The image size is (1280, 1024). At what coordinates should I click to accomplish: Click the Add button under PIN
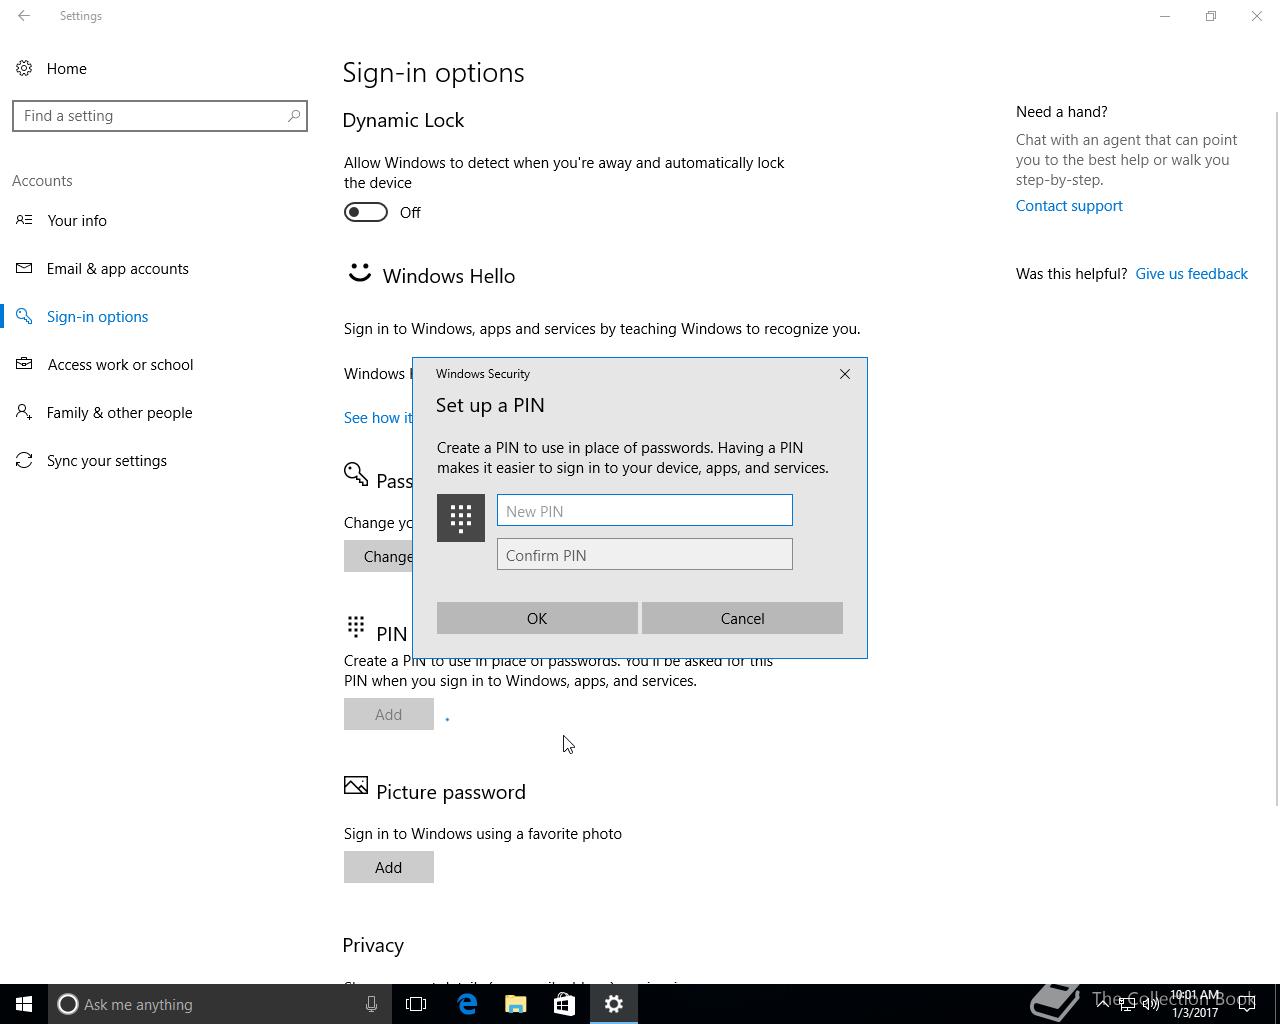(389, 714)
